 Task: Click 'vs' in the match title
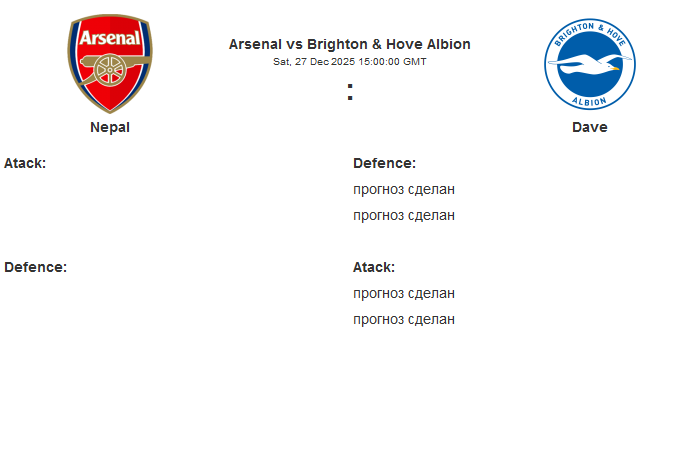pos(294,44)
